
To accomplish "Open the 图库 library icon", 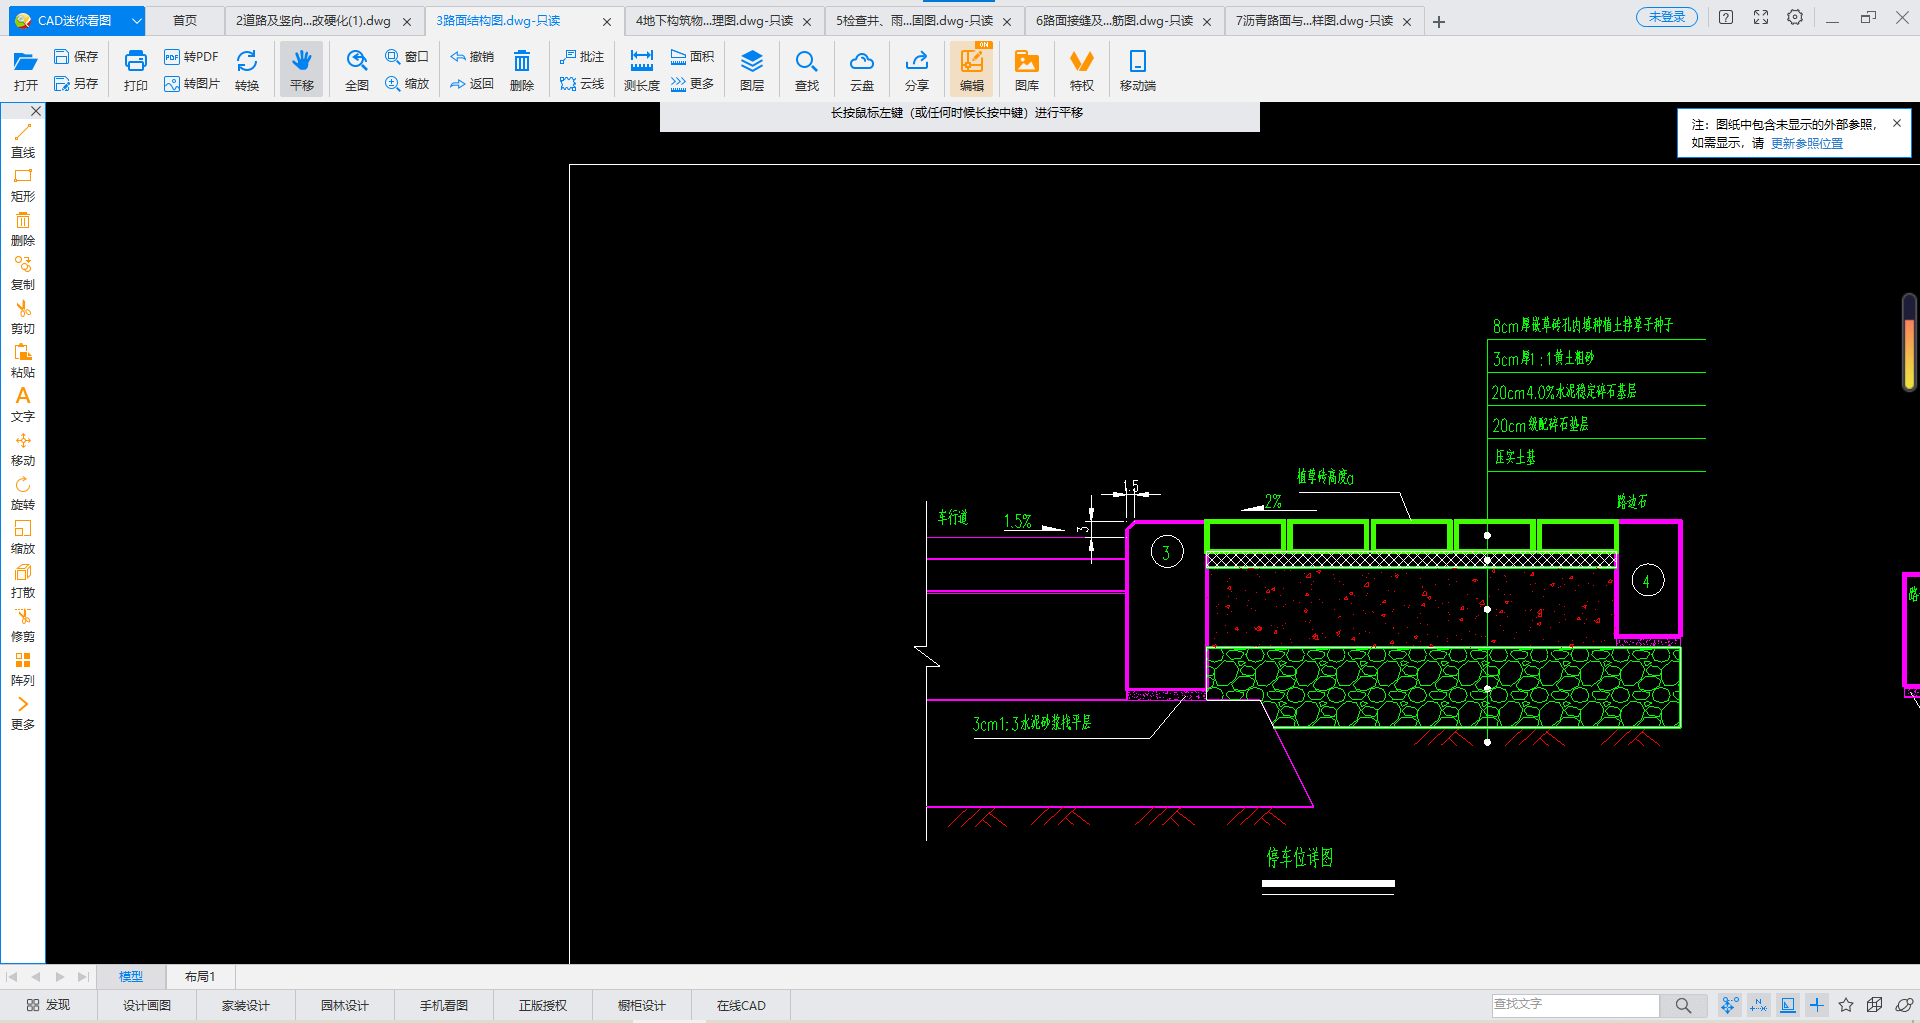I will tap(1026, 69).
